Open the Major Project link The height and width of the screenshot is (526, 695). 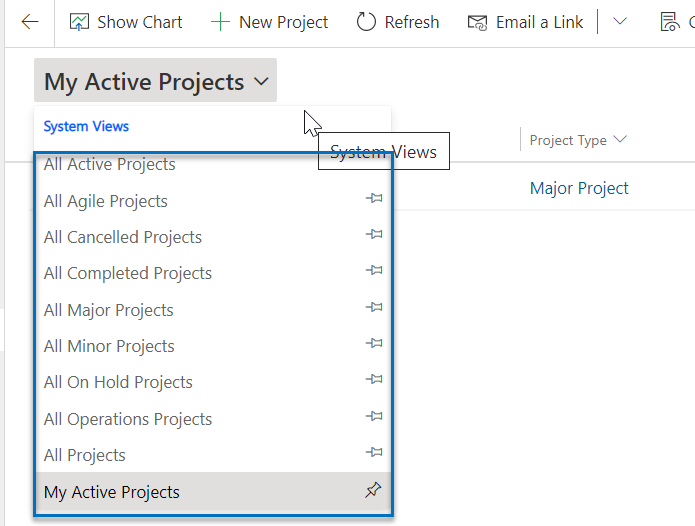(579, 188)
